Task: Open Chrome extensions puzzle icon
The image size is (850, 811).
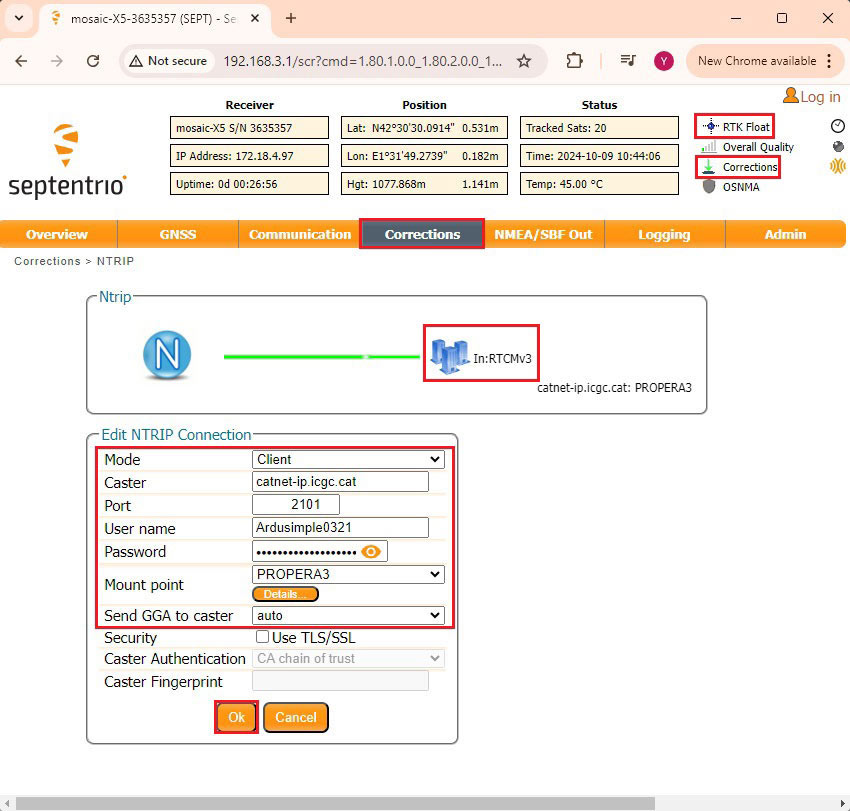Action: point(574,61)
